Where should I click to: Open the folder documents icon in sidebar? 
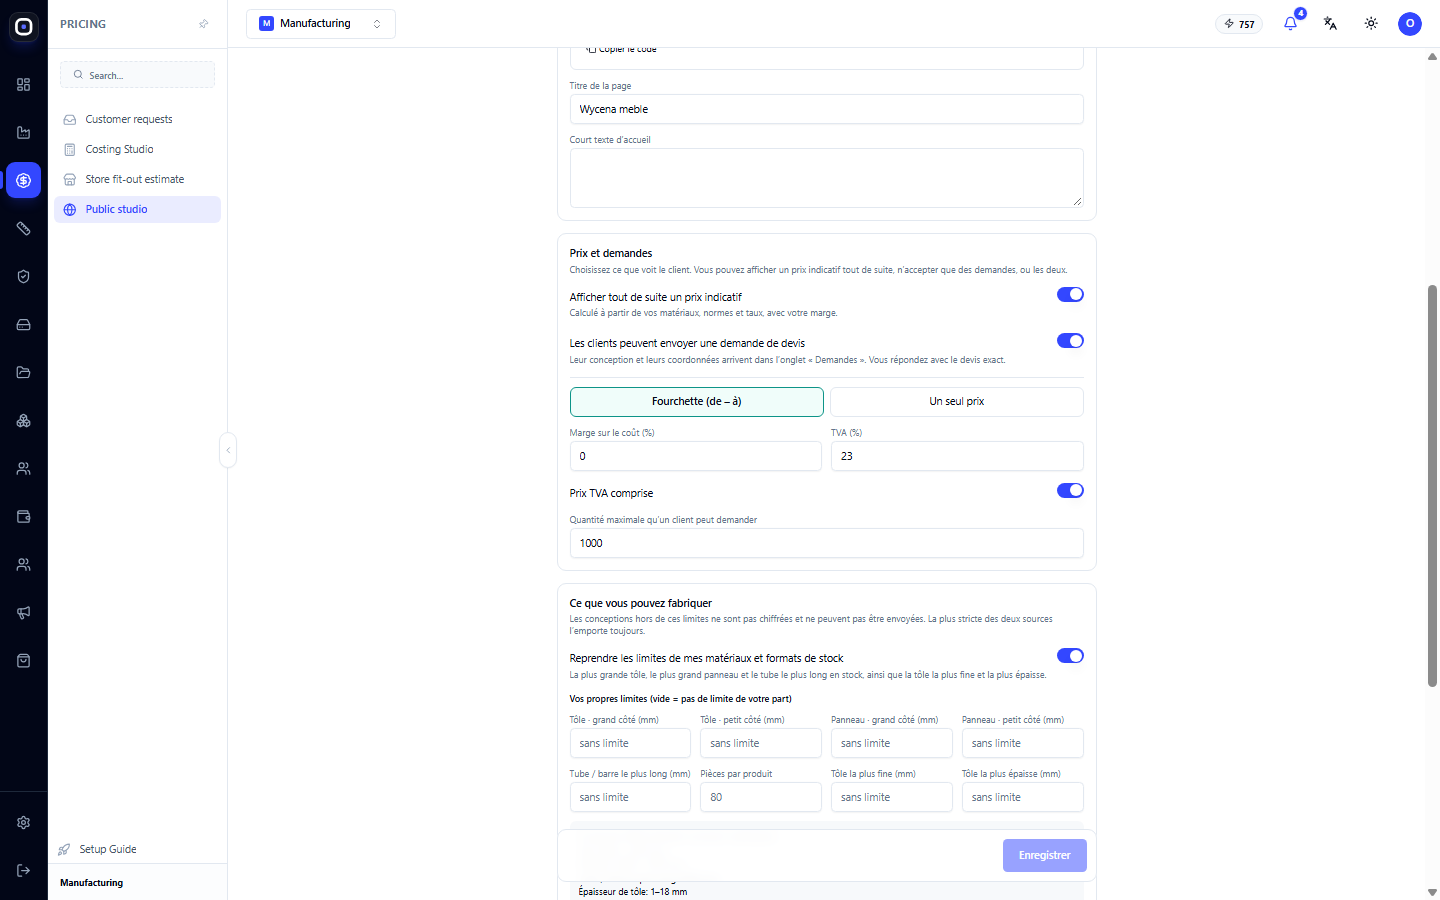tap(23, 373)
